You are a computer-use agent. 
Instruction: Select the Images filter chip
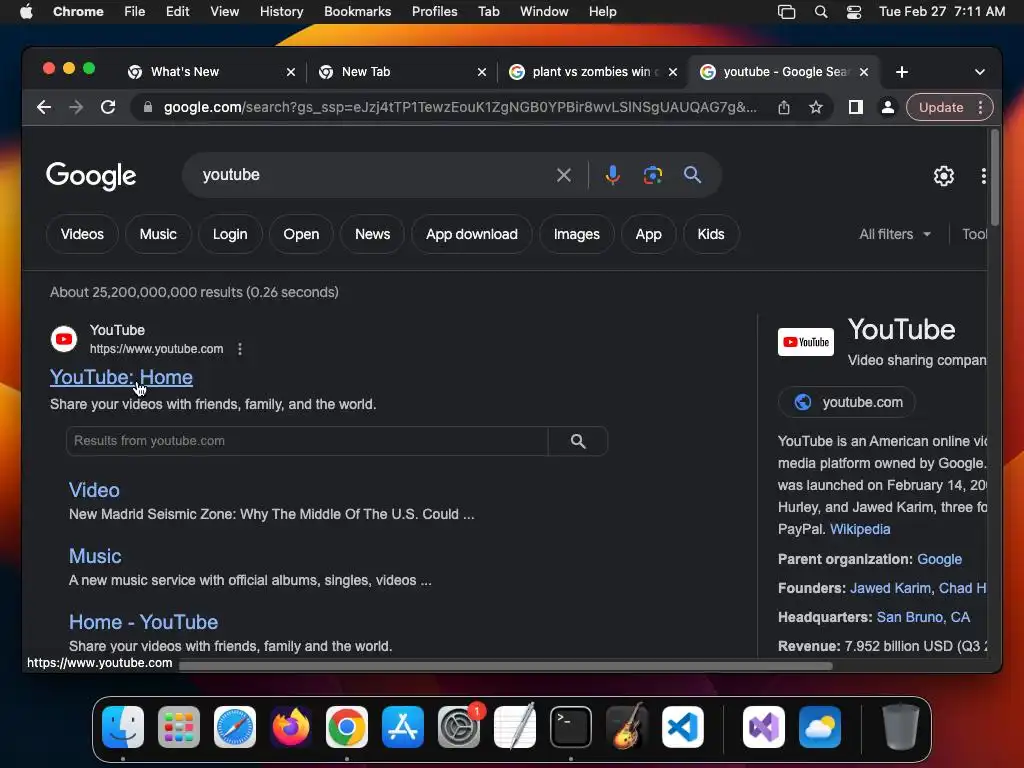(577, 234)
